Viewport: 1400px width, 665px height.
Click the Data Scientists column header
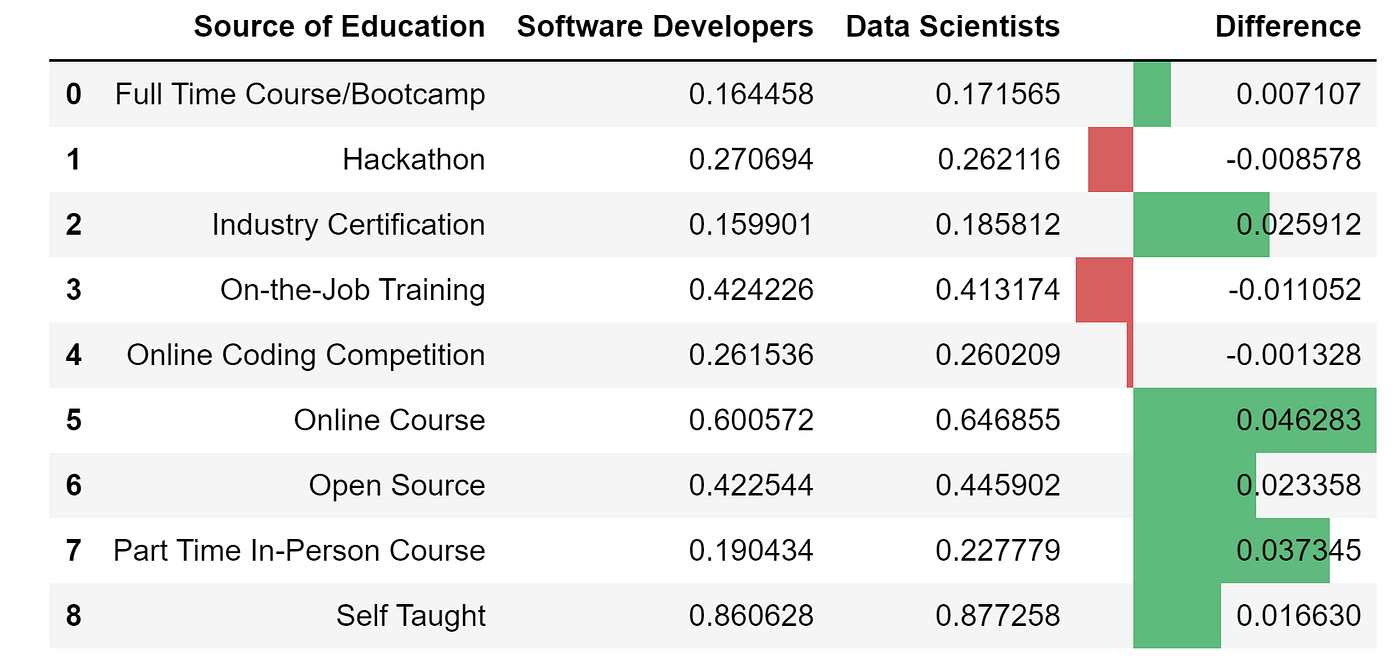(951, 26)
